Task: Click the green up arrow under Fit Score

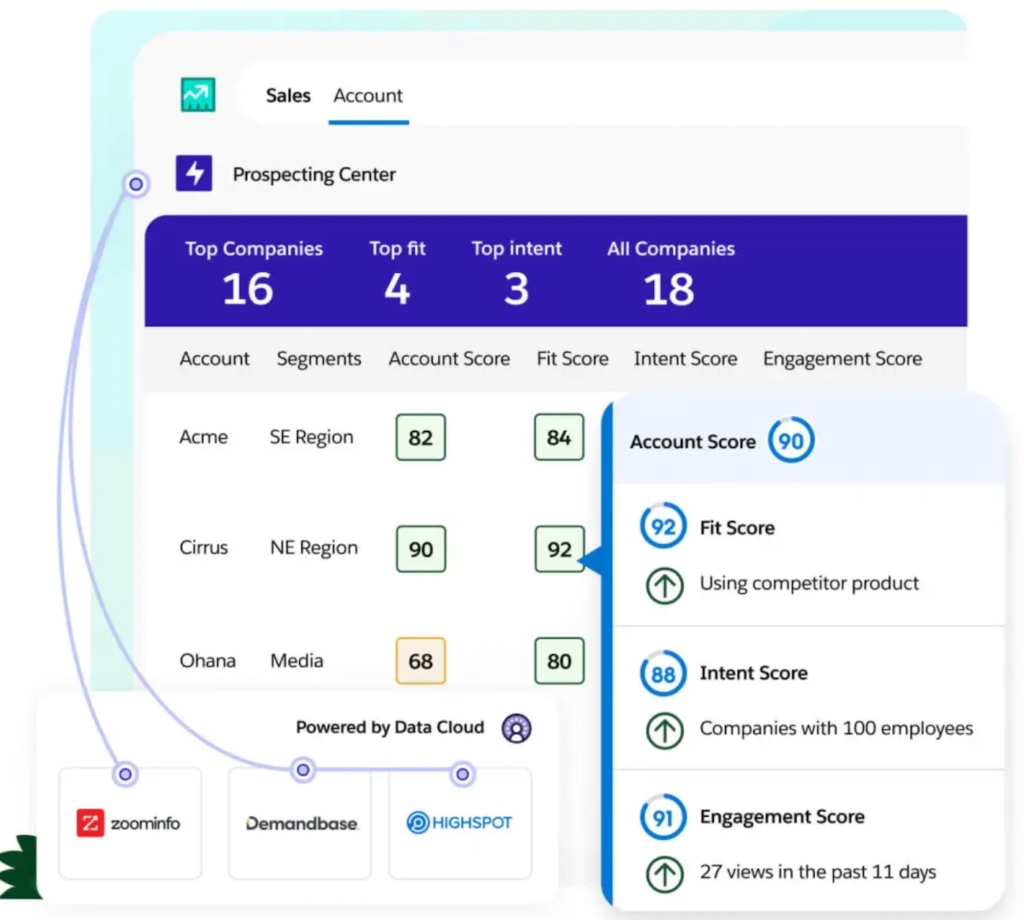Action: [x=665, y=584]
